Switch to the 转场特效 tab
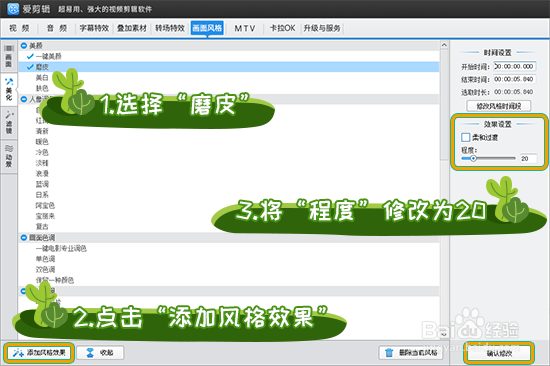 (x=170, y=28)
